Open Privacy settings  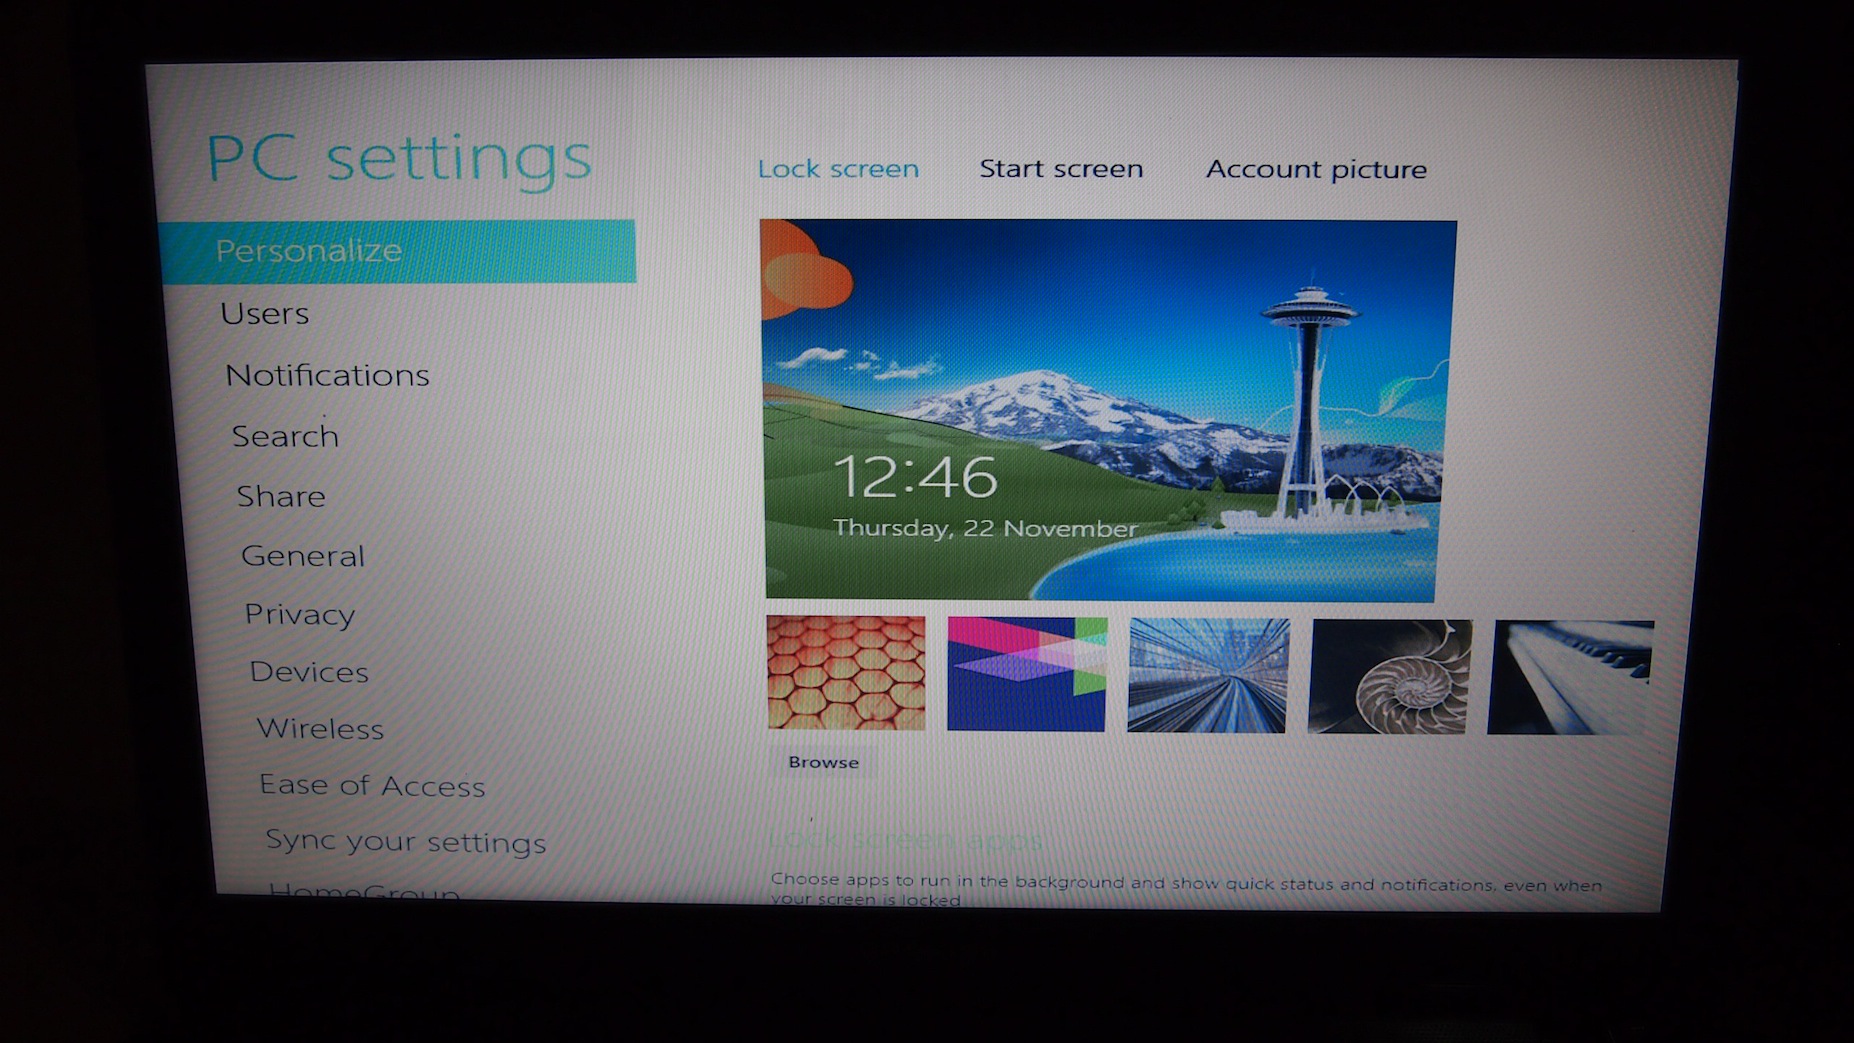(299, 614)
